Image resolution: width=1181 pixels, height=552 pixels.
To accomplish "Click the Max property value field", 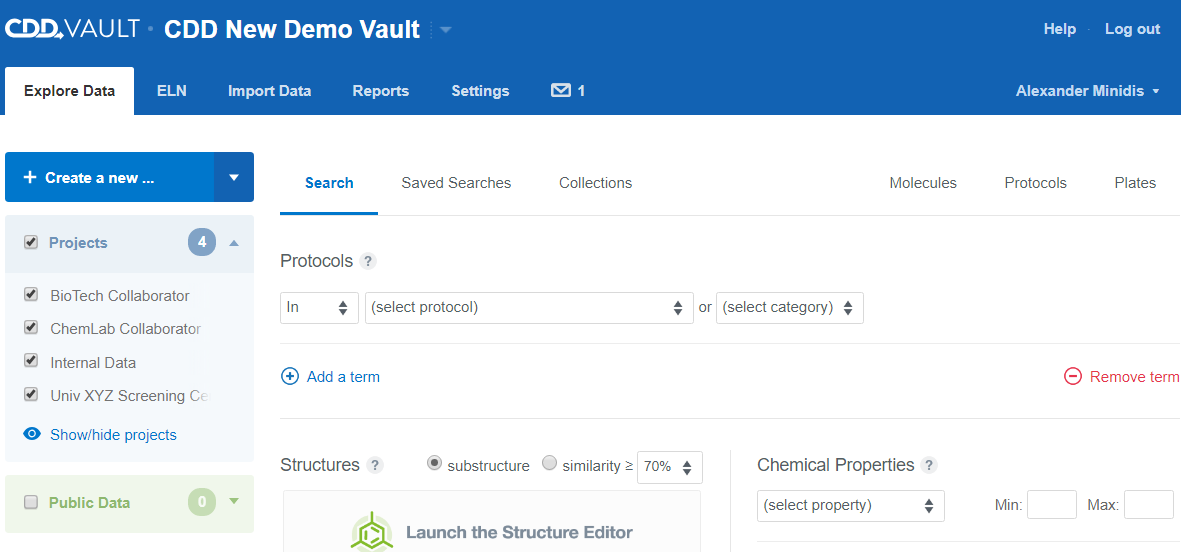I will (1149, 505).
